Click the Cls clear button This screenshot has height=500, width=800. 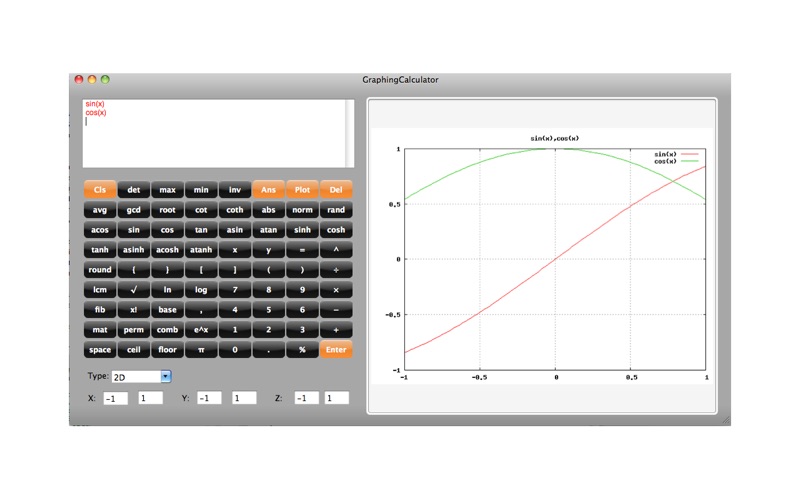100,190
